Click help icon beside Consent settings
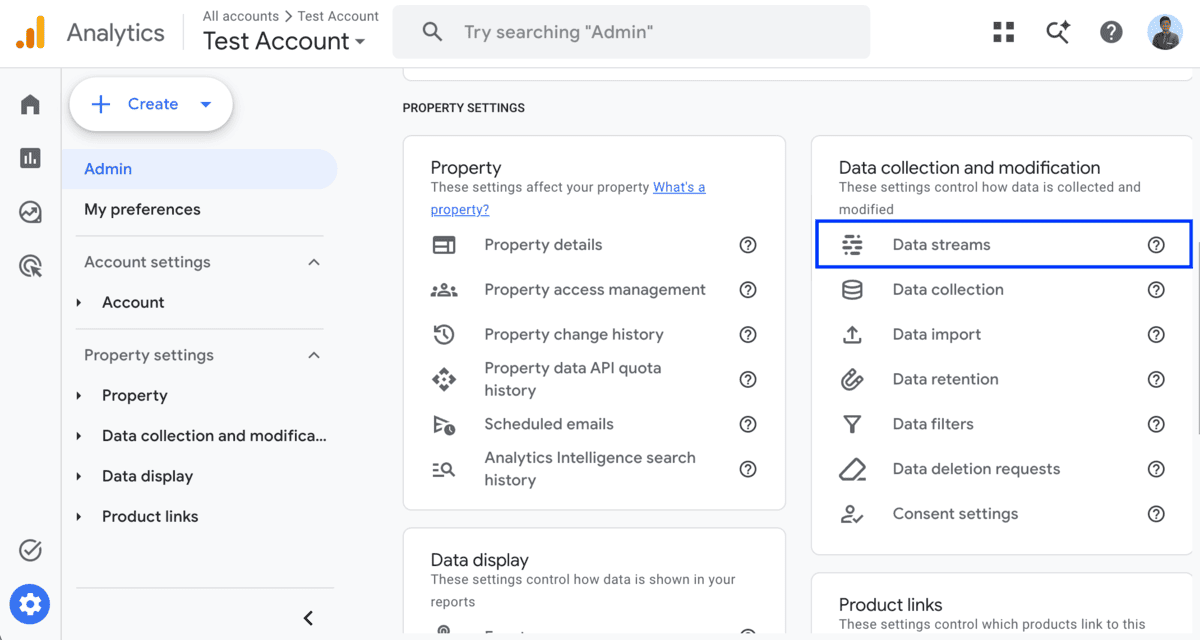This screenshot has height=640, width=1200. tap(1156, 514)
